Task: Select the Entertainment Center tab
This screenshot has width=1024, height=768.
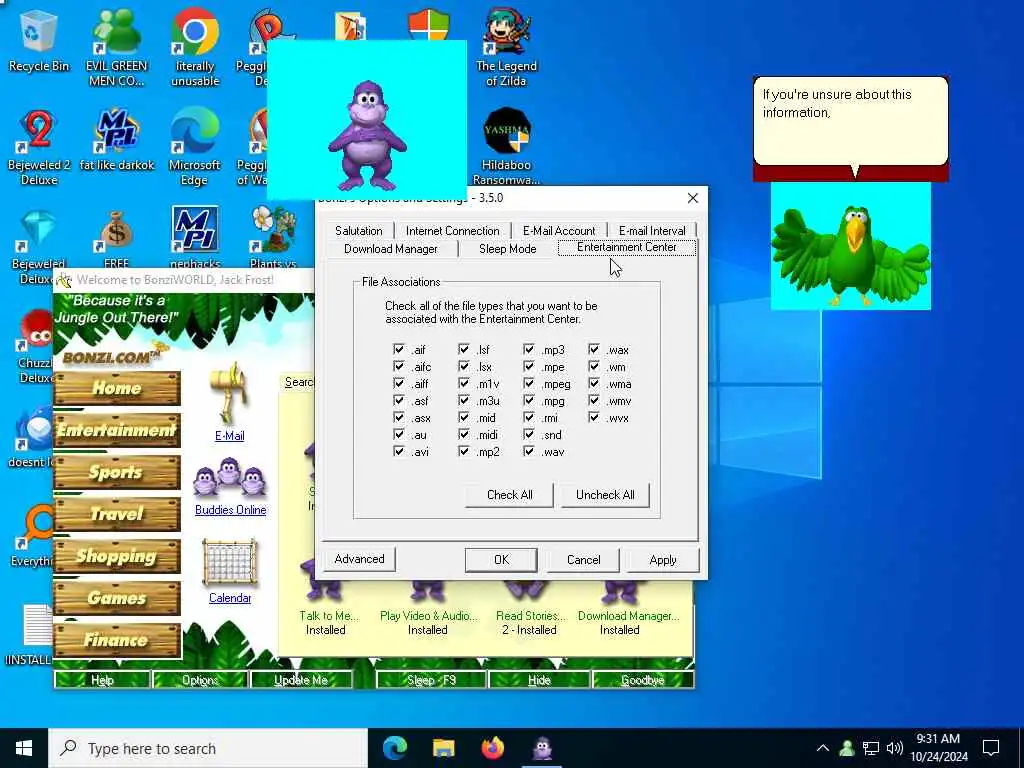Action: point(627,248)
